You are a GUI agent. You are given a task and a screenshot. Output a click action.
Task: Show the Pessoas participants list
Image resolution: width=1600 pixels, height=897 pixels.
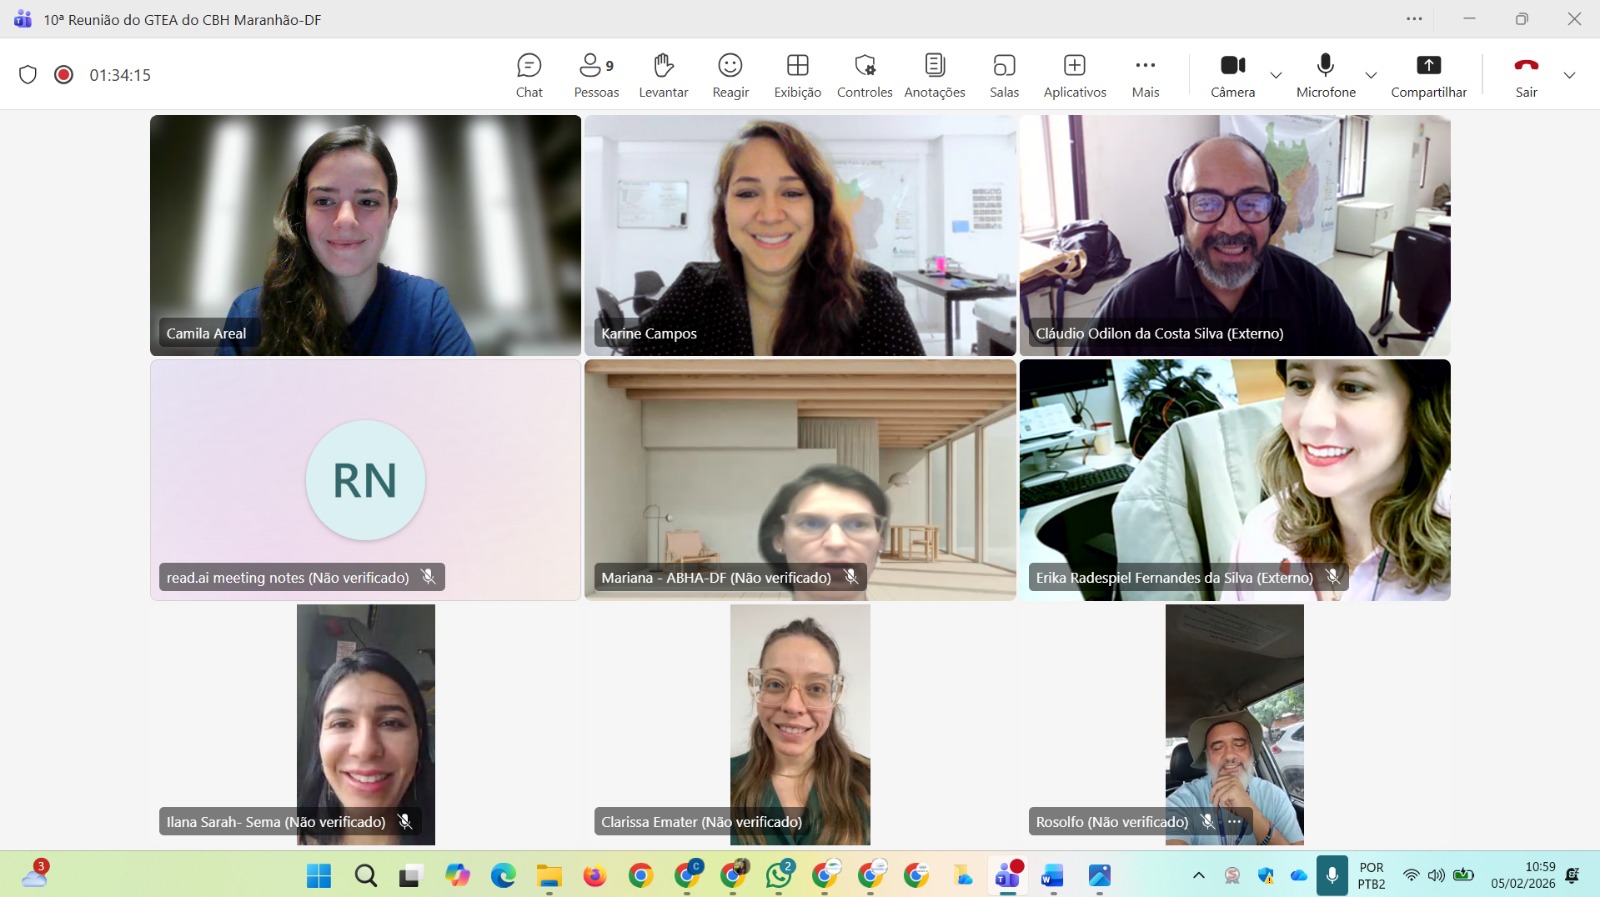point(596,75)
